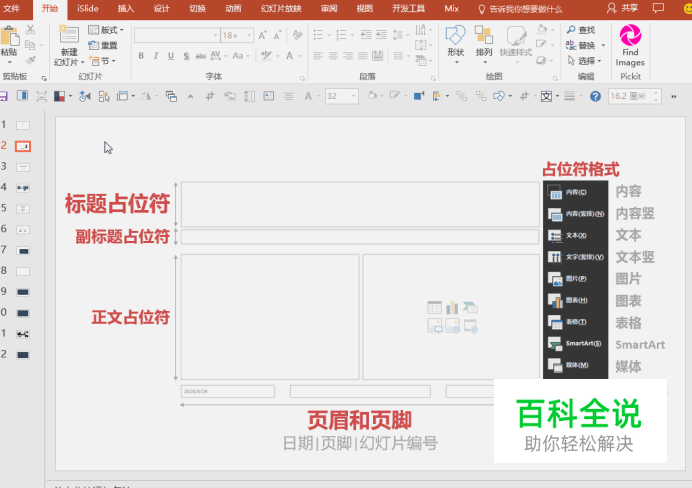Click the SmartArt(S) placeholder format item

point(575,343)
